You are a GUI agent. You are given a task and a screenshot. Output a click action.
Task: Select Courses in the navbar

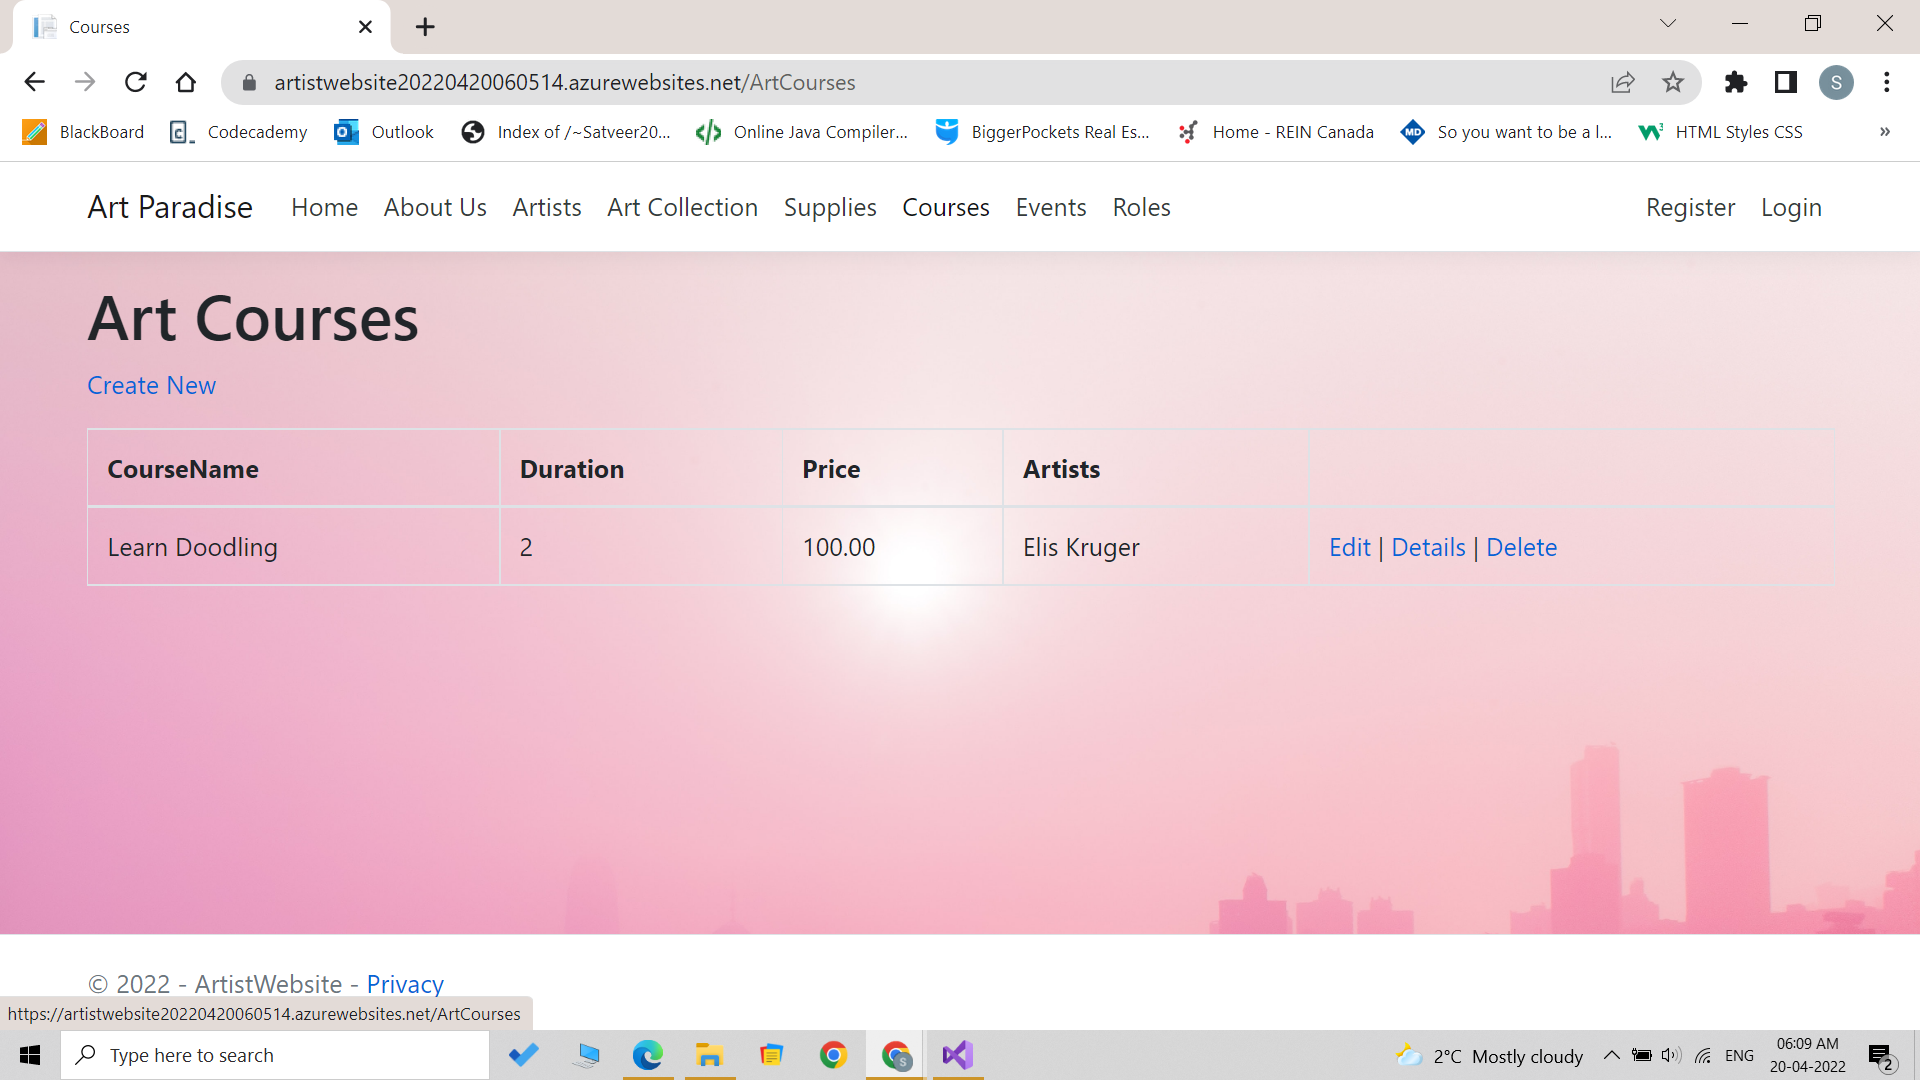pos(946,207)
